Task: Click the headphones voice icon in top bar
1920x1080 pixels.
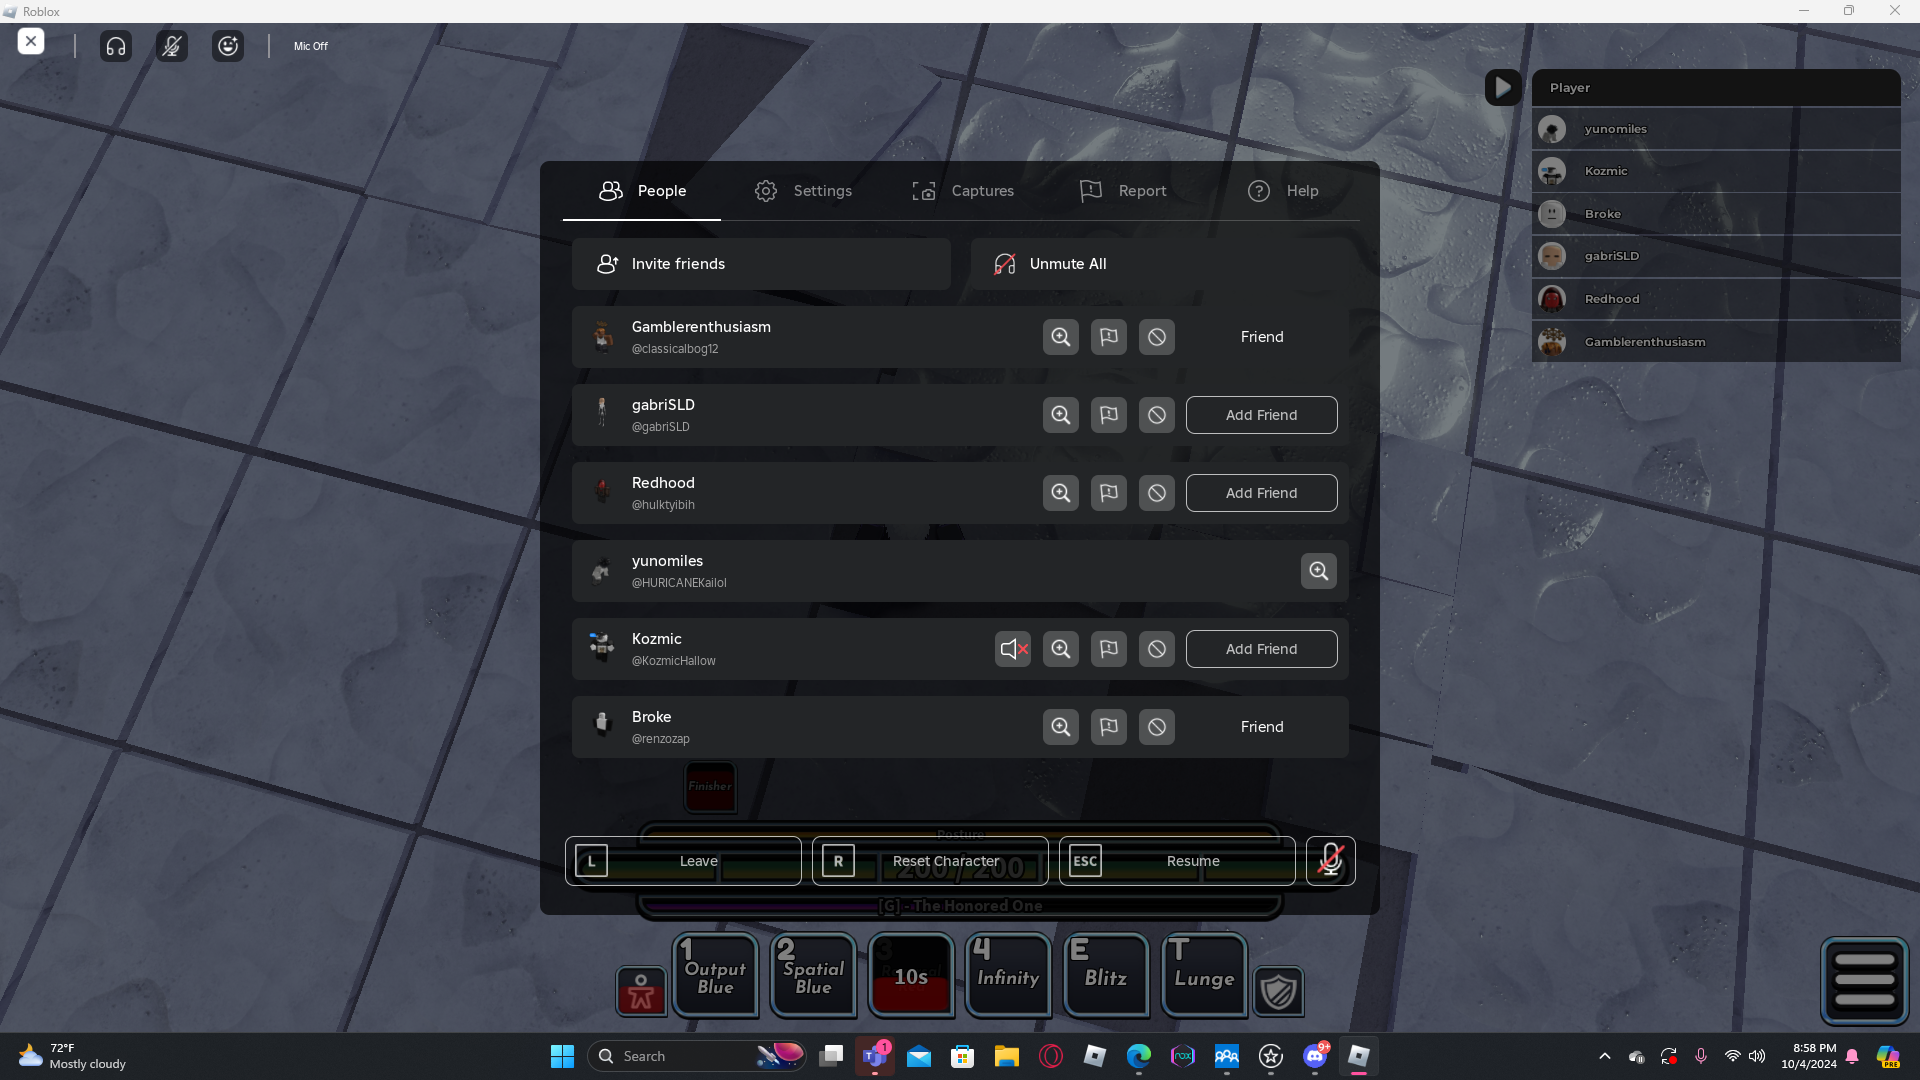Action: 116,46
